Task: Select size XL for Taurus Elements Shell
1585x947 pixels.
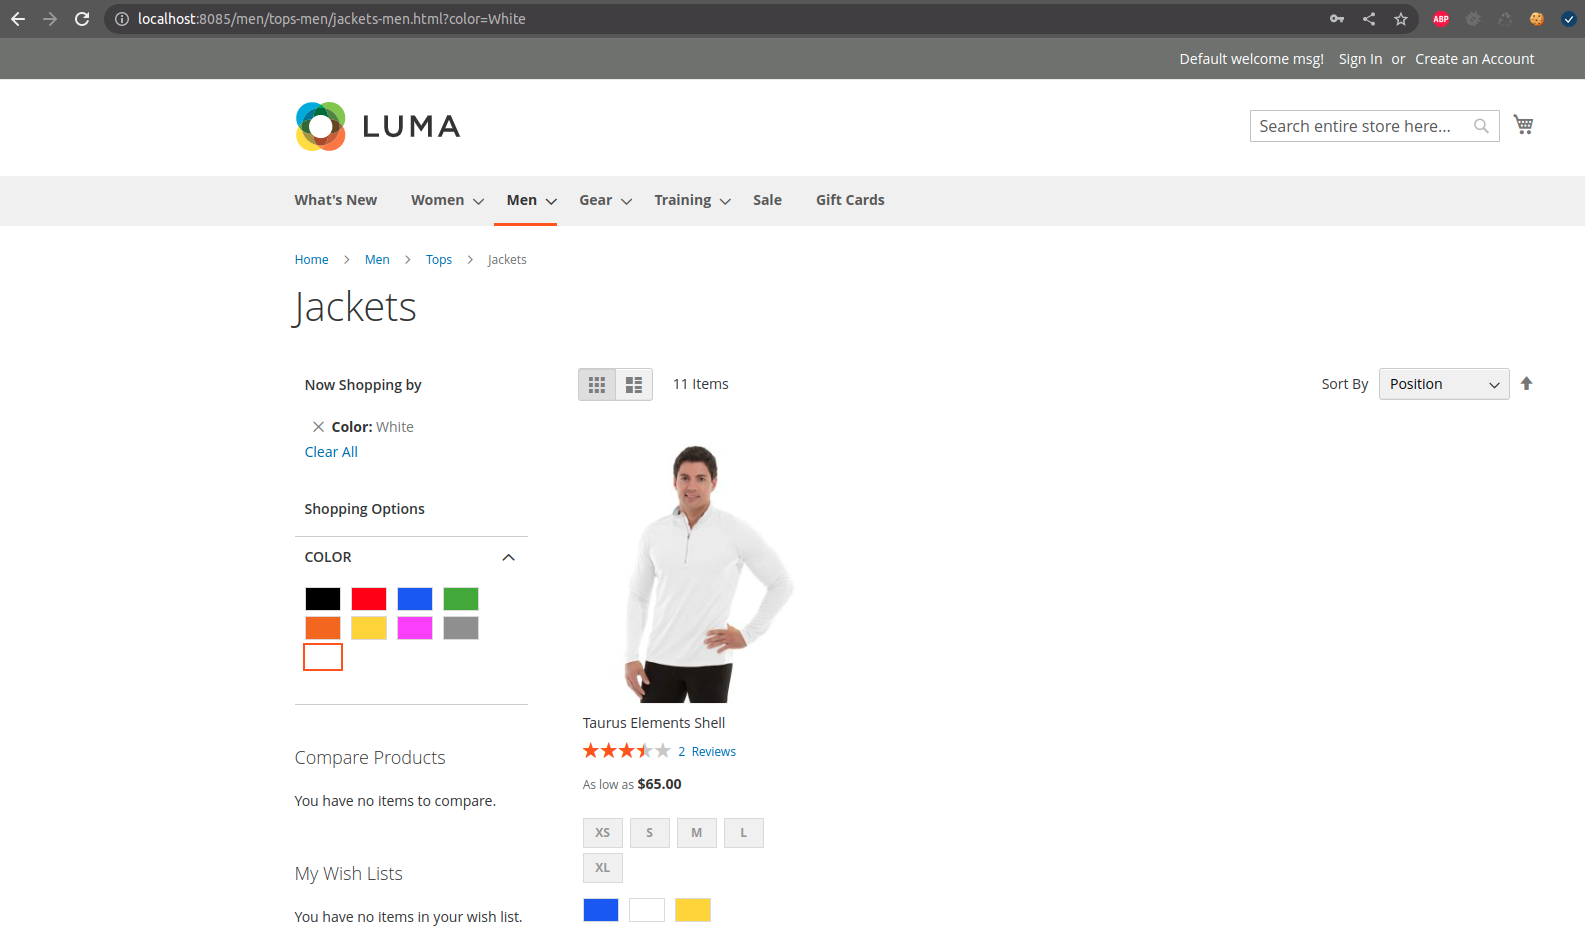Action: tap(603, 868)
